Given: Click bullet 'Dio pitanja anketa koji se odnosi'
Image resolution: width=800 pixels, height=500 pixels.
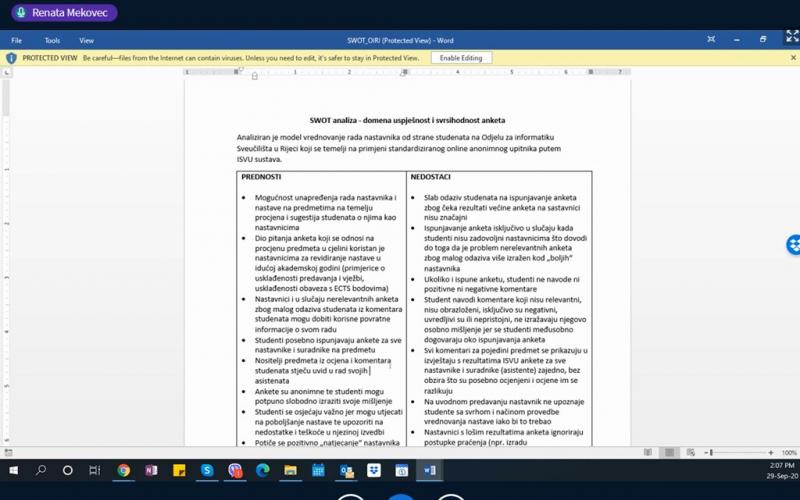Looking at the screenshot, I should 321,263.
